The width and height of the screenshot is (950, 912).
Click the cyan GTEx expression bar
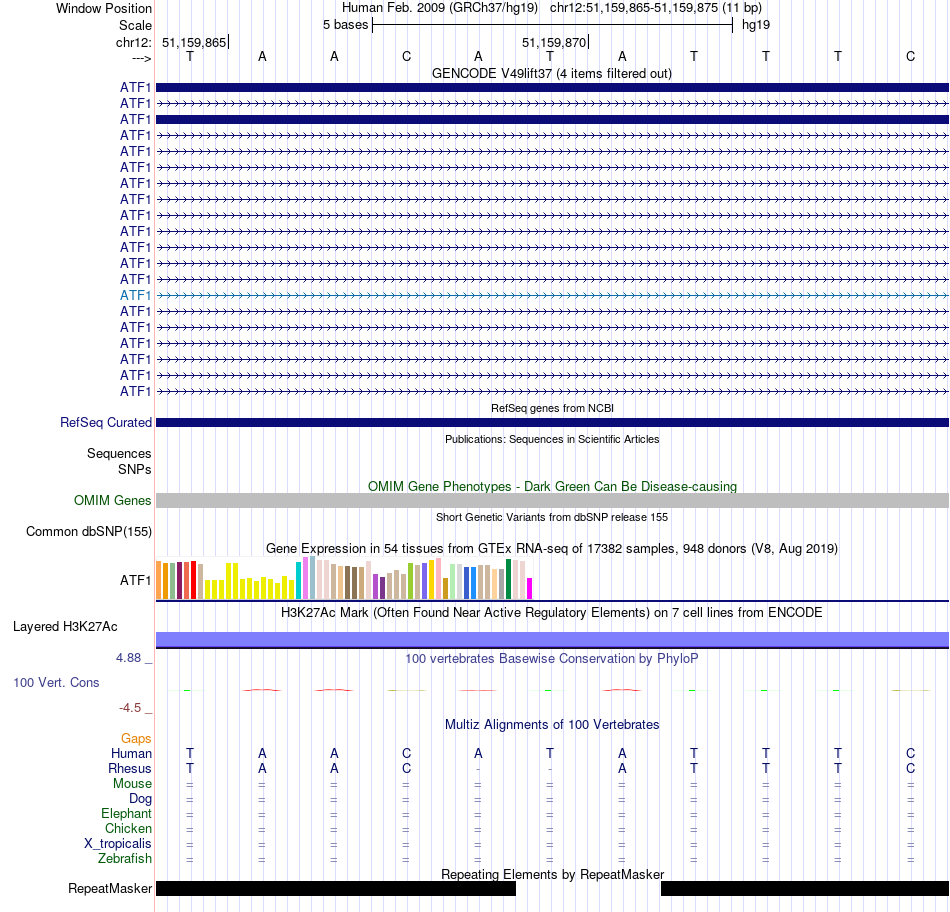coord(299,580)
